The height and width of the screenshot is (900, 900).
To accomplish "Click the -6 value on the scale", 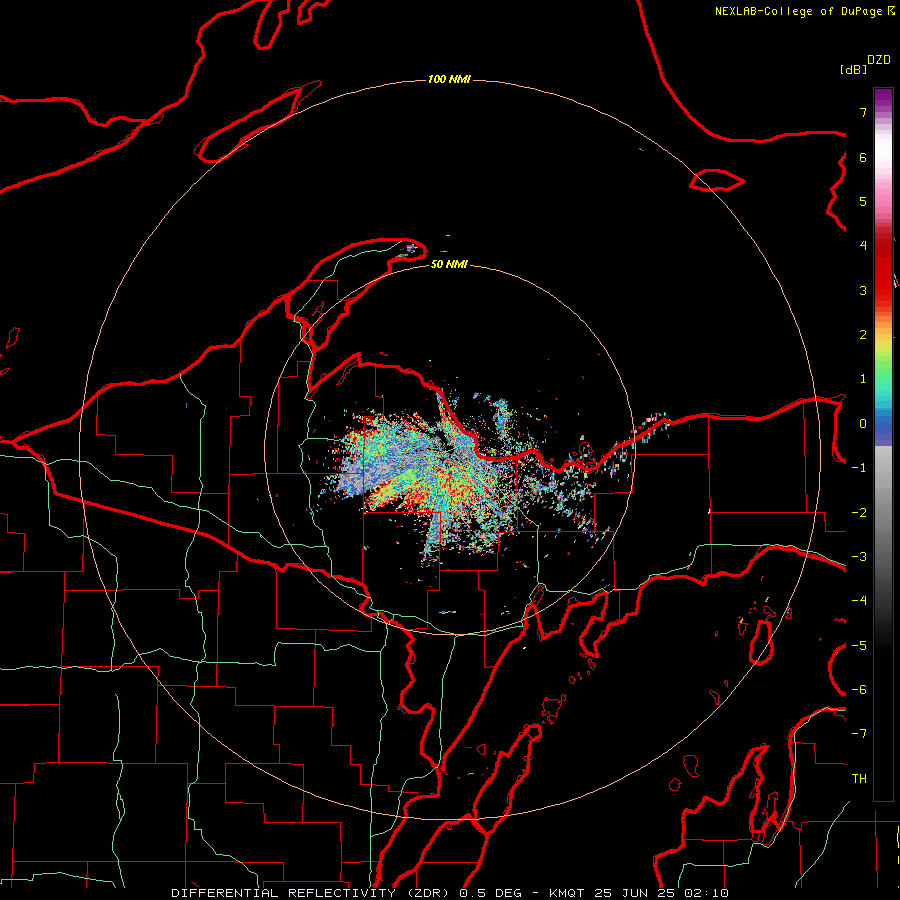I will tap(859, 690).
